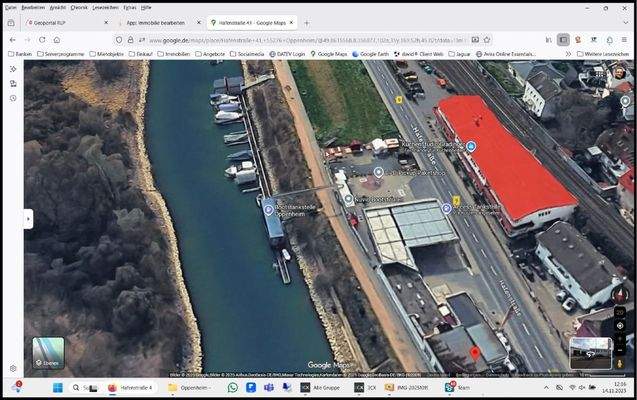Image resolution: width=637 pixels, height=400 pixels.
Task: Open WhatsApp from the Windows taskbar
Action: (233, 387)
